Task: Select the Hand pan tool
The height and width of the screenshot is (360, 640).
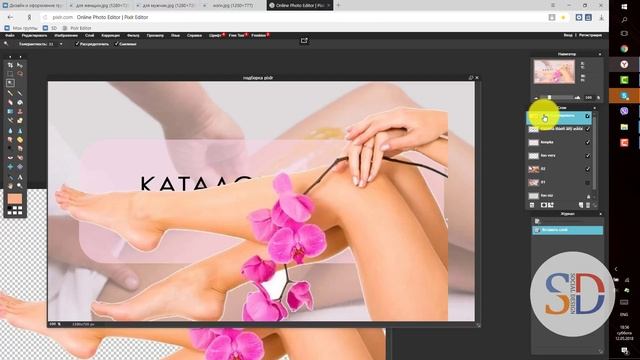Action: point(10,186)
